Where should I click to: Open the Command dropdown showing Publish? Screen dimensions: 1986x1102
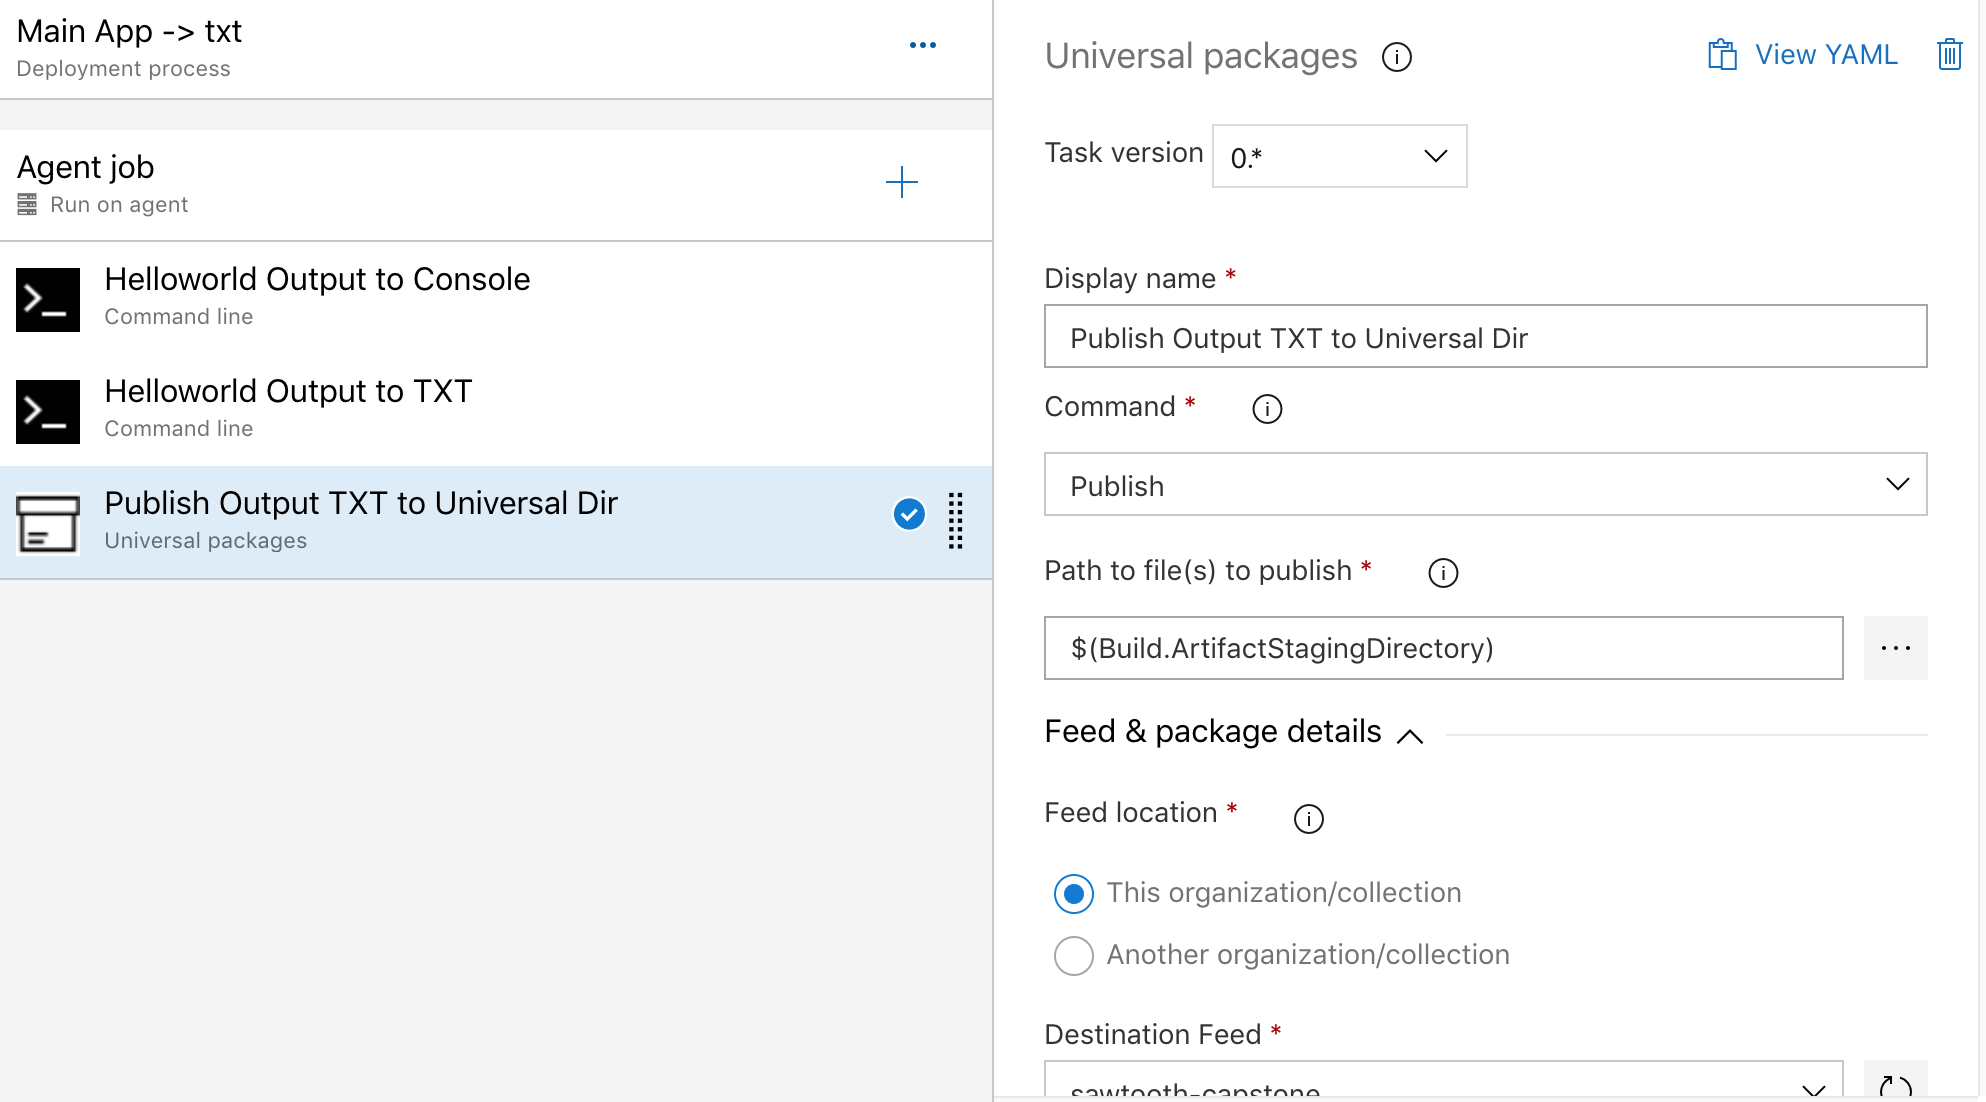point(1484,485)
